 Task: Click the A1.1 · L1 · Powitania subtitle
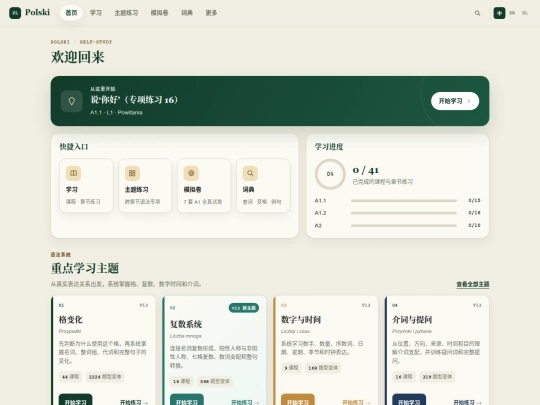pyautogui.click(x=116, y=113)
